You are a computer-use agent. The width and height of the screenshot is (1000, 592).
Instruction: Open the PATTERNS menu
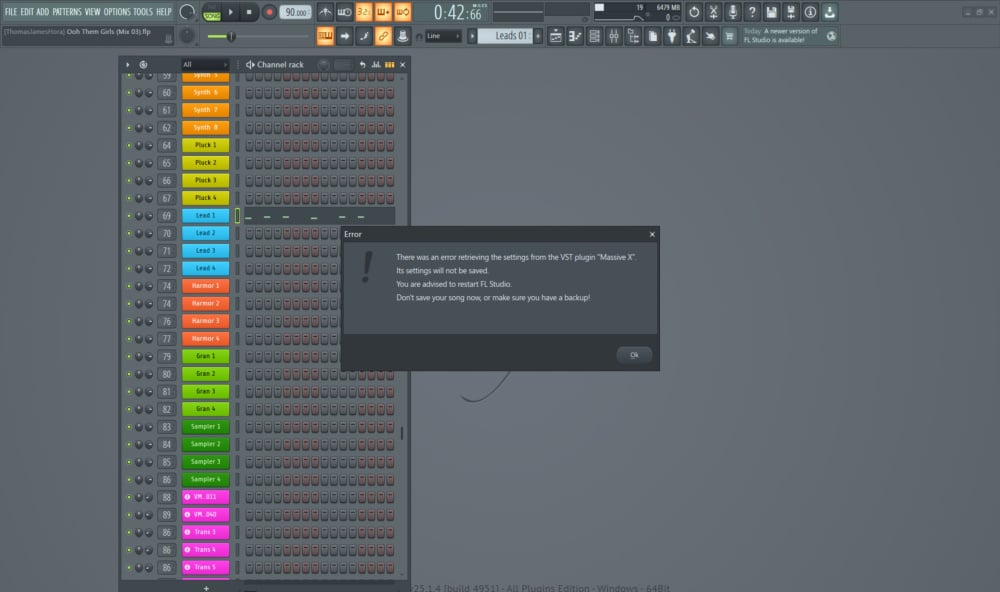click(x=67, y=11)
